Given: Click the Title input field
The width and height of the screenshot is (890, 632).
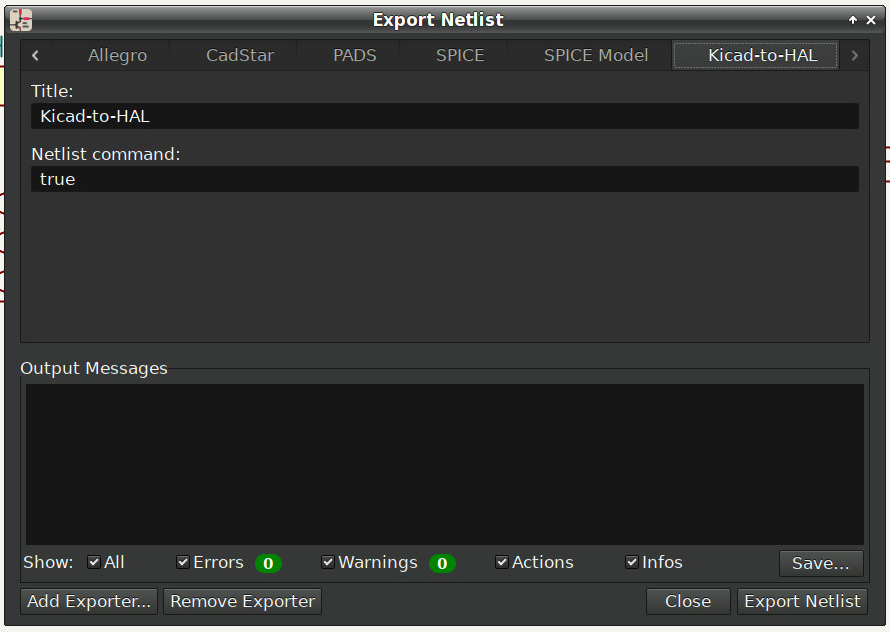Looking at the screenshot, I should (x=444, y=116).
